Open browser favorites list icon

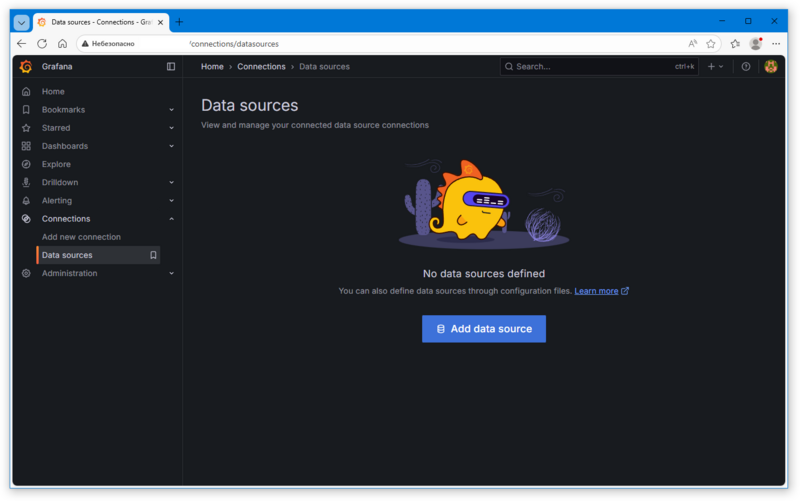735,43
